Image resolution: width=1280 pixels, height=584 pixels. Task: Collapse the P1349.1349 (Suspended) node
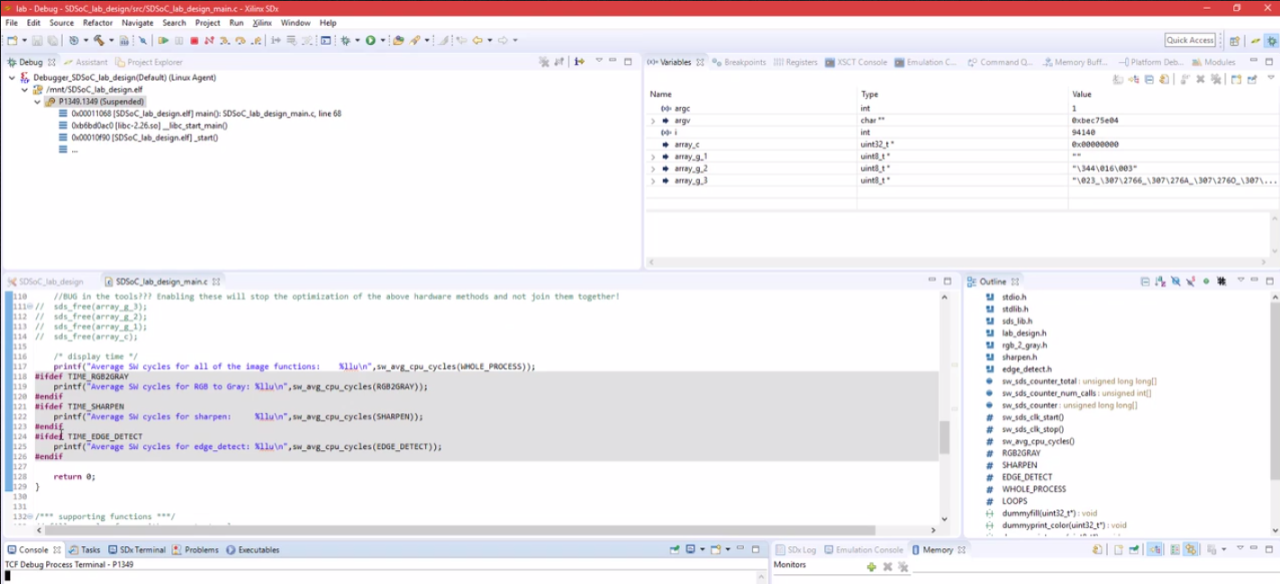[x=38, y=101]
